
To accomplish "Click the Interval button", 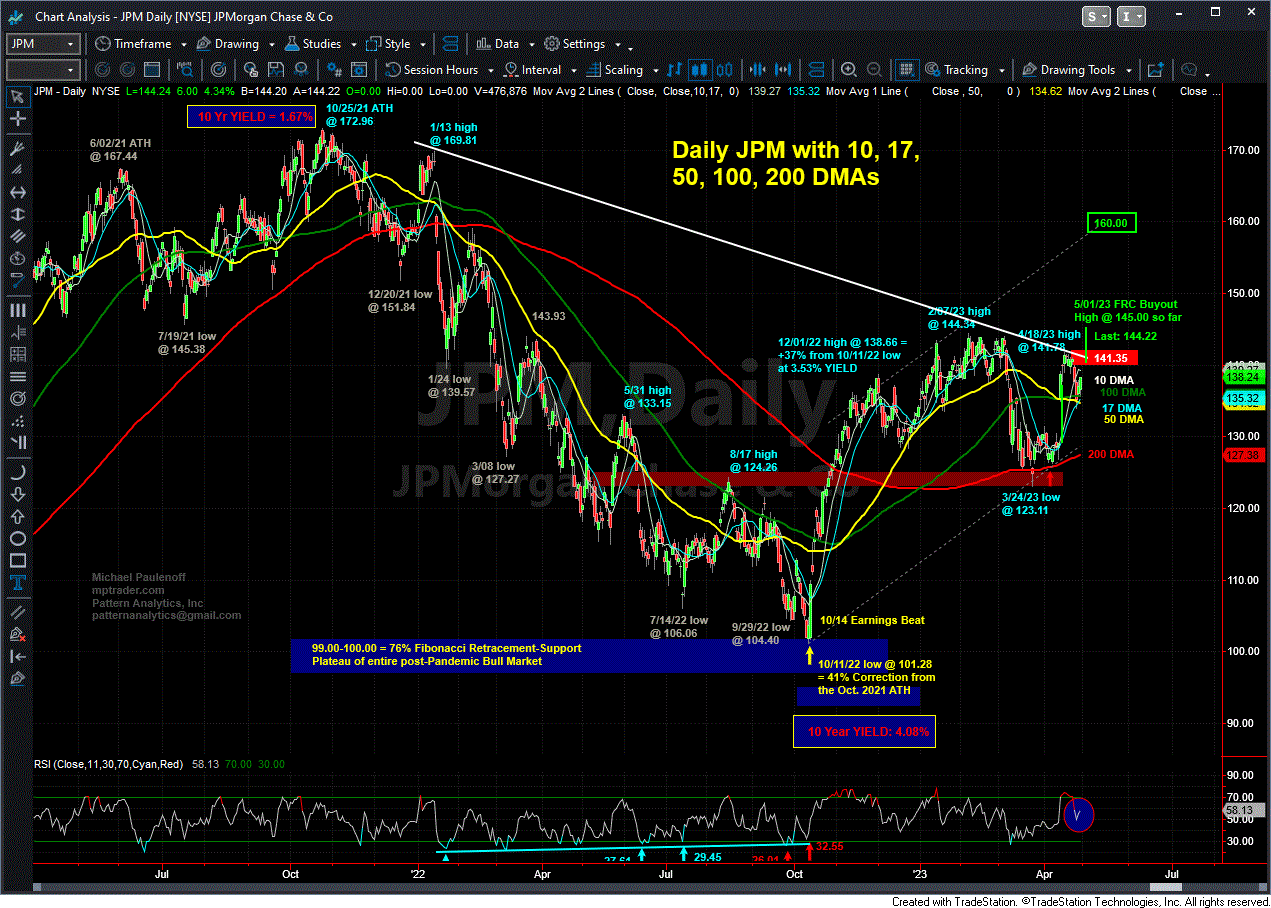I will tap(533, 70).
